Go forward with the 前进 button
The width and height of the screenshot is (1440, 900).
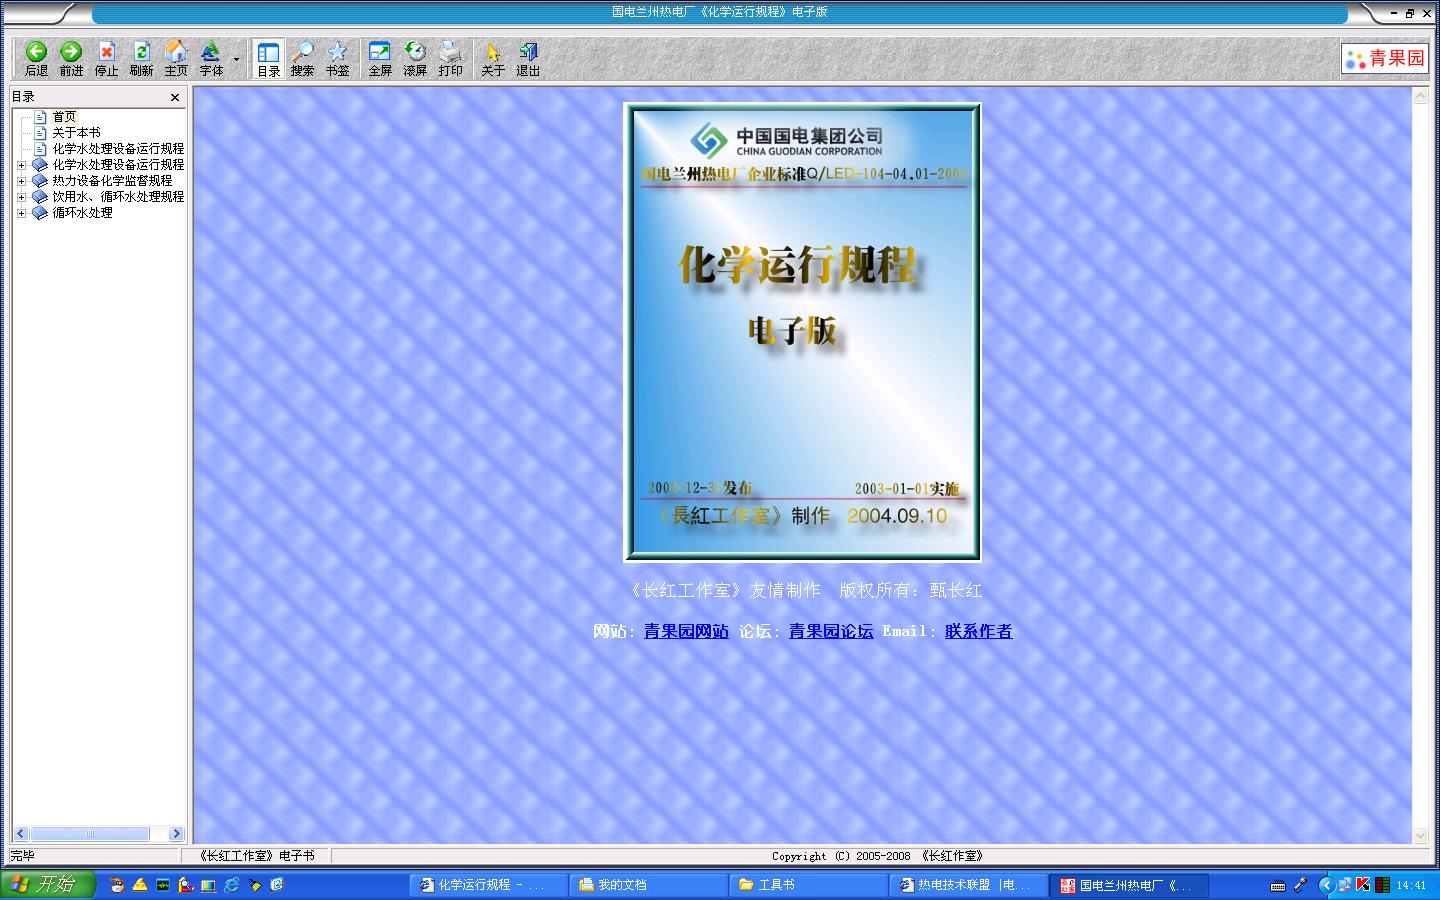pyautogui.click(x=71, y=59)
